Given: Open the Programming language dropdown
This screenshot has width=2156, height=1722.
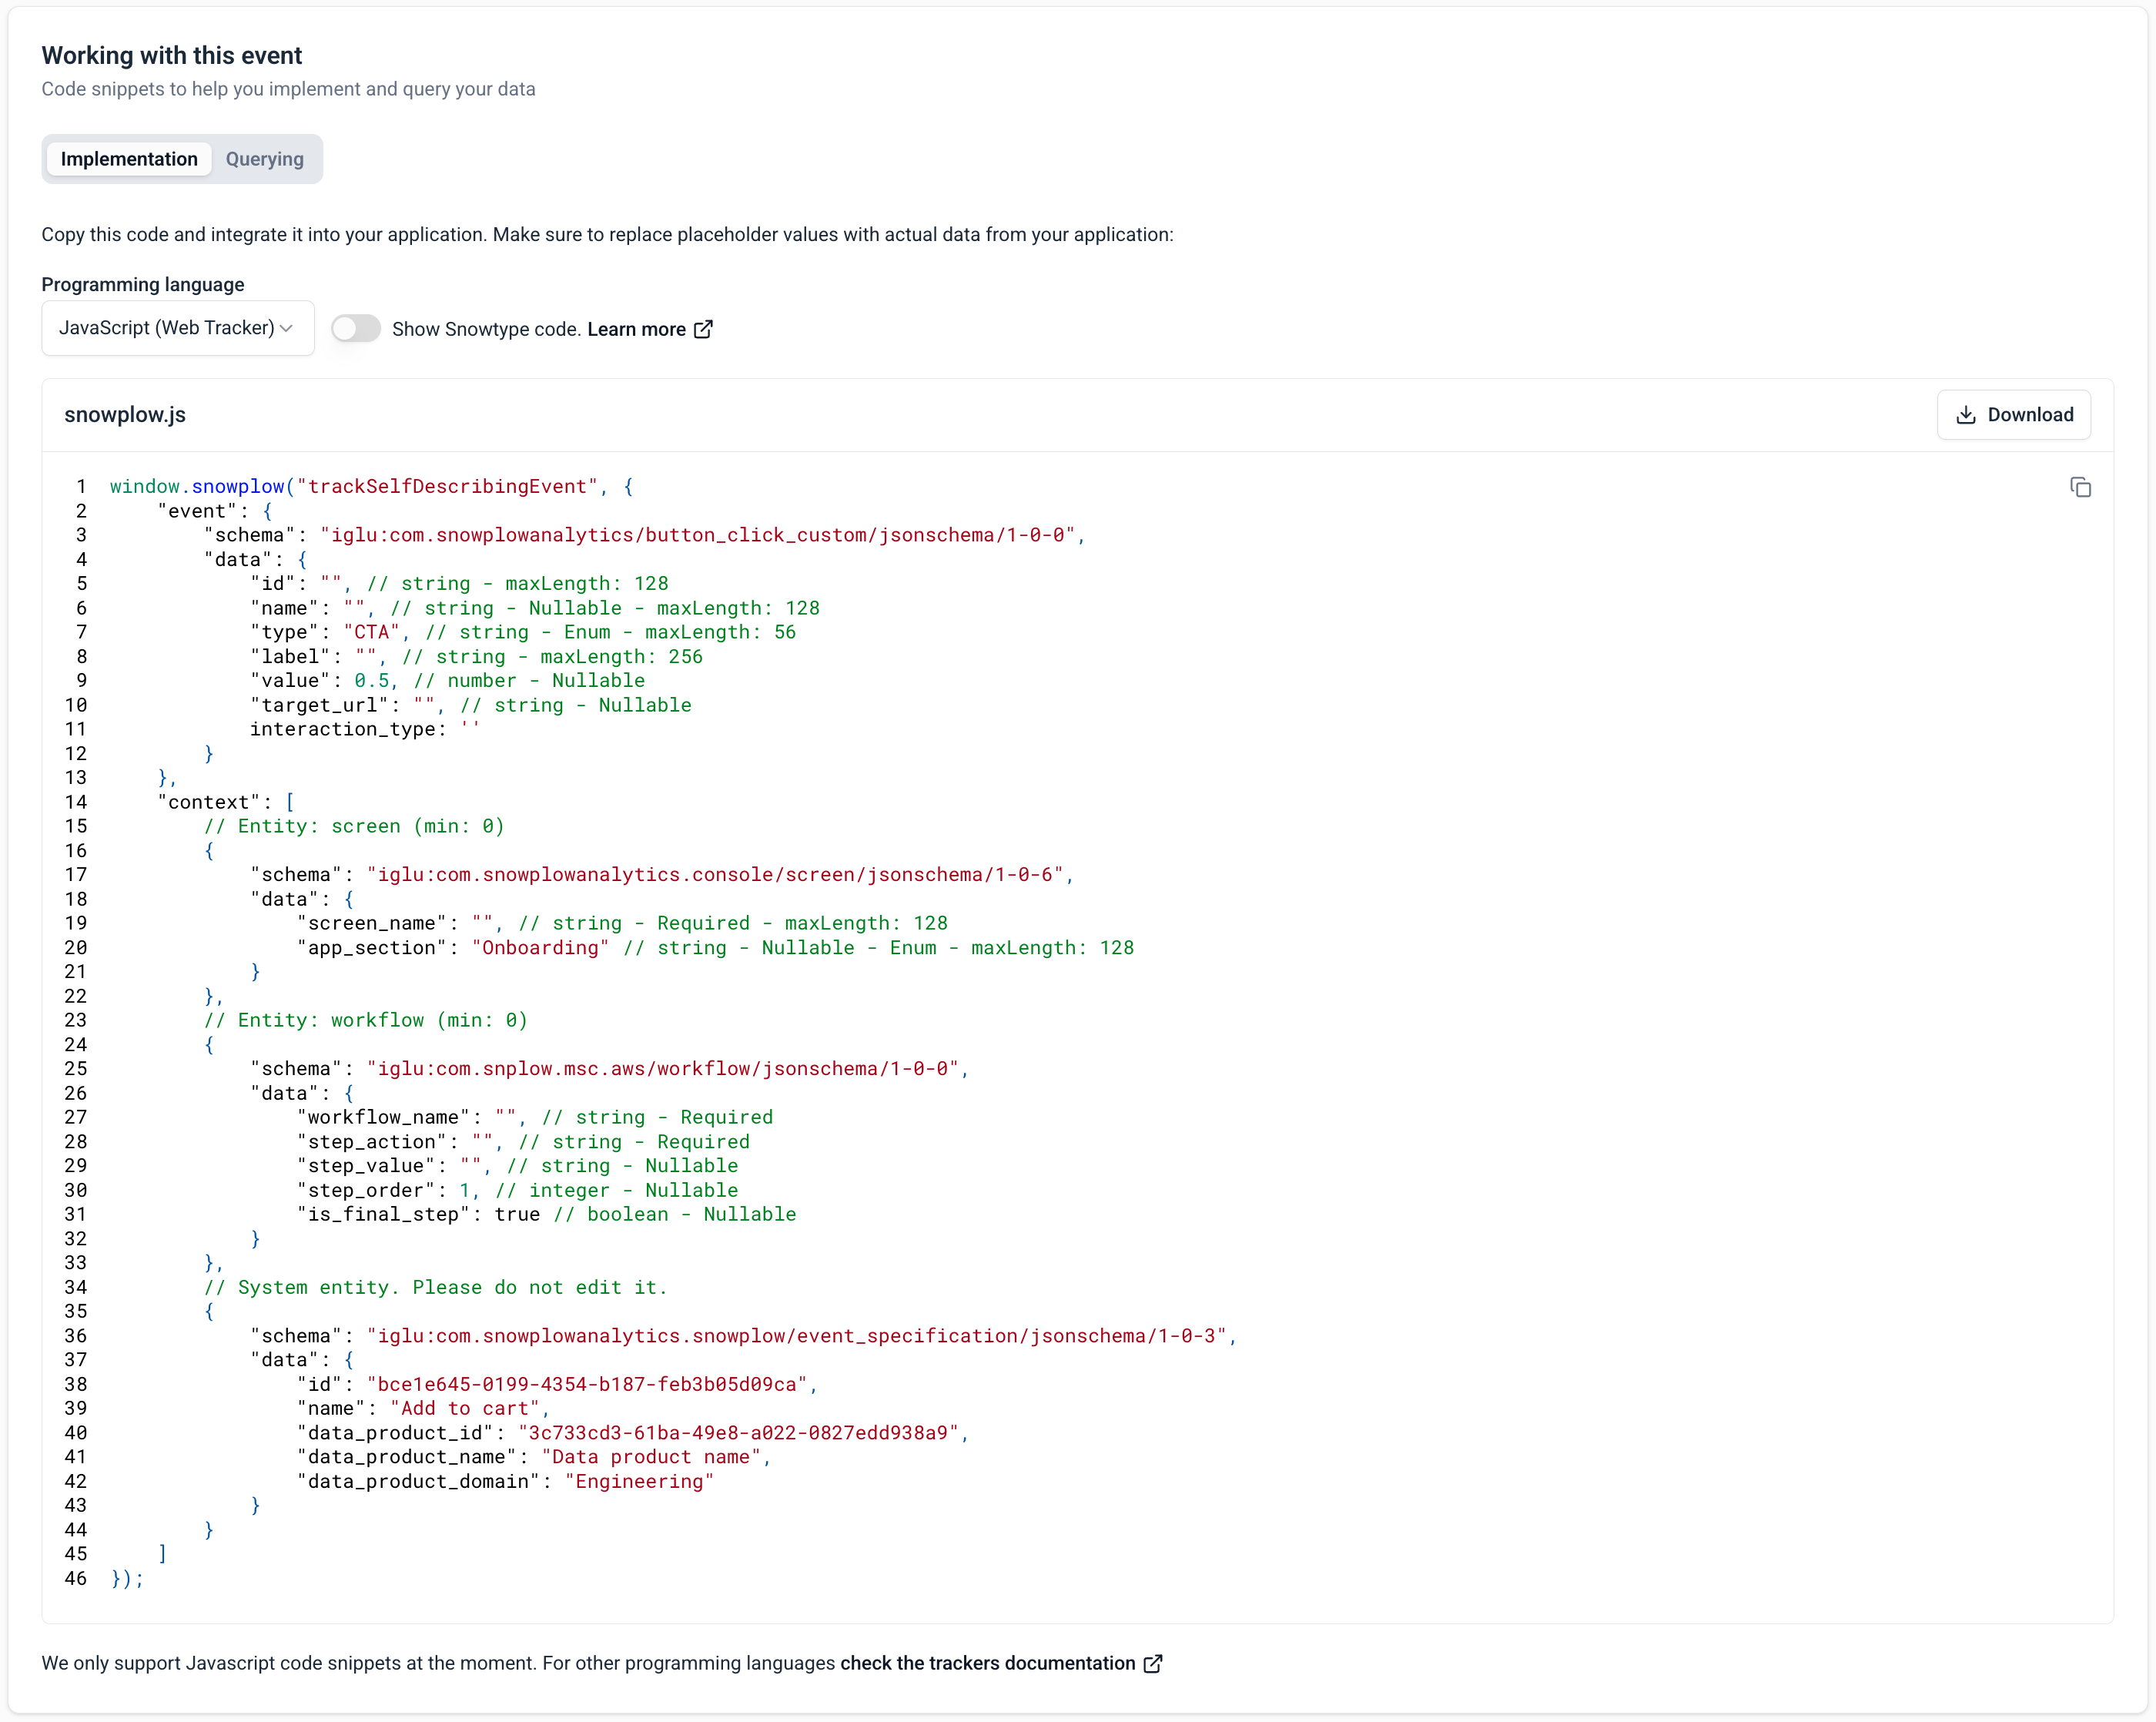Looking at the screenshot, I should coord(177,328).
